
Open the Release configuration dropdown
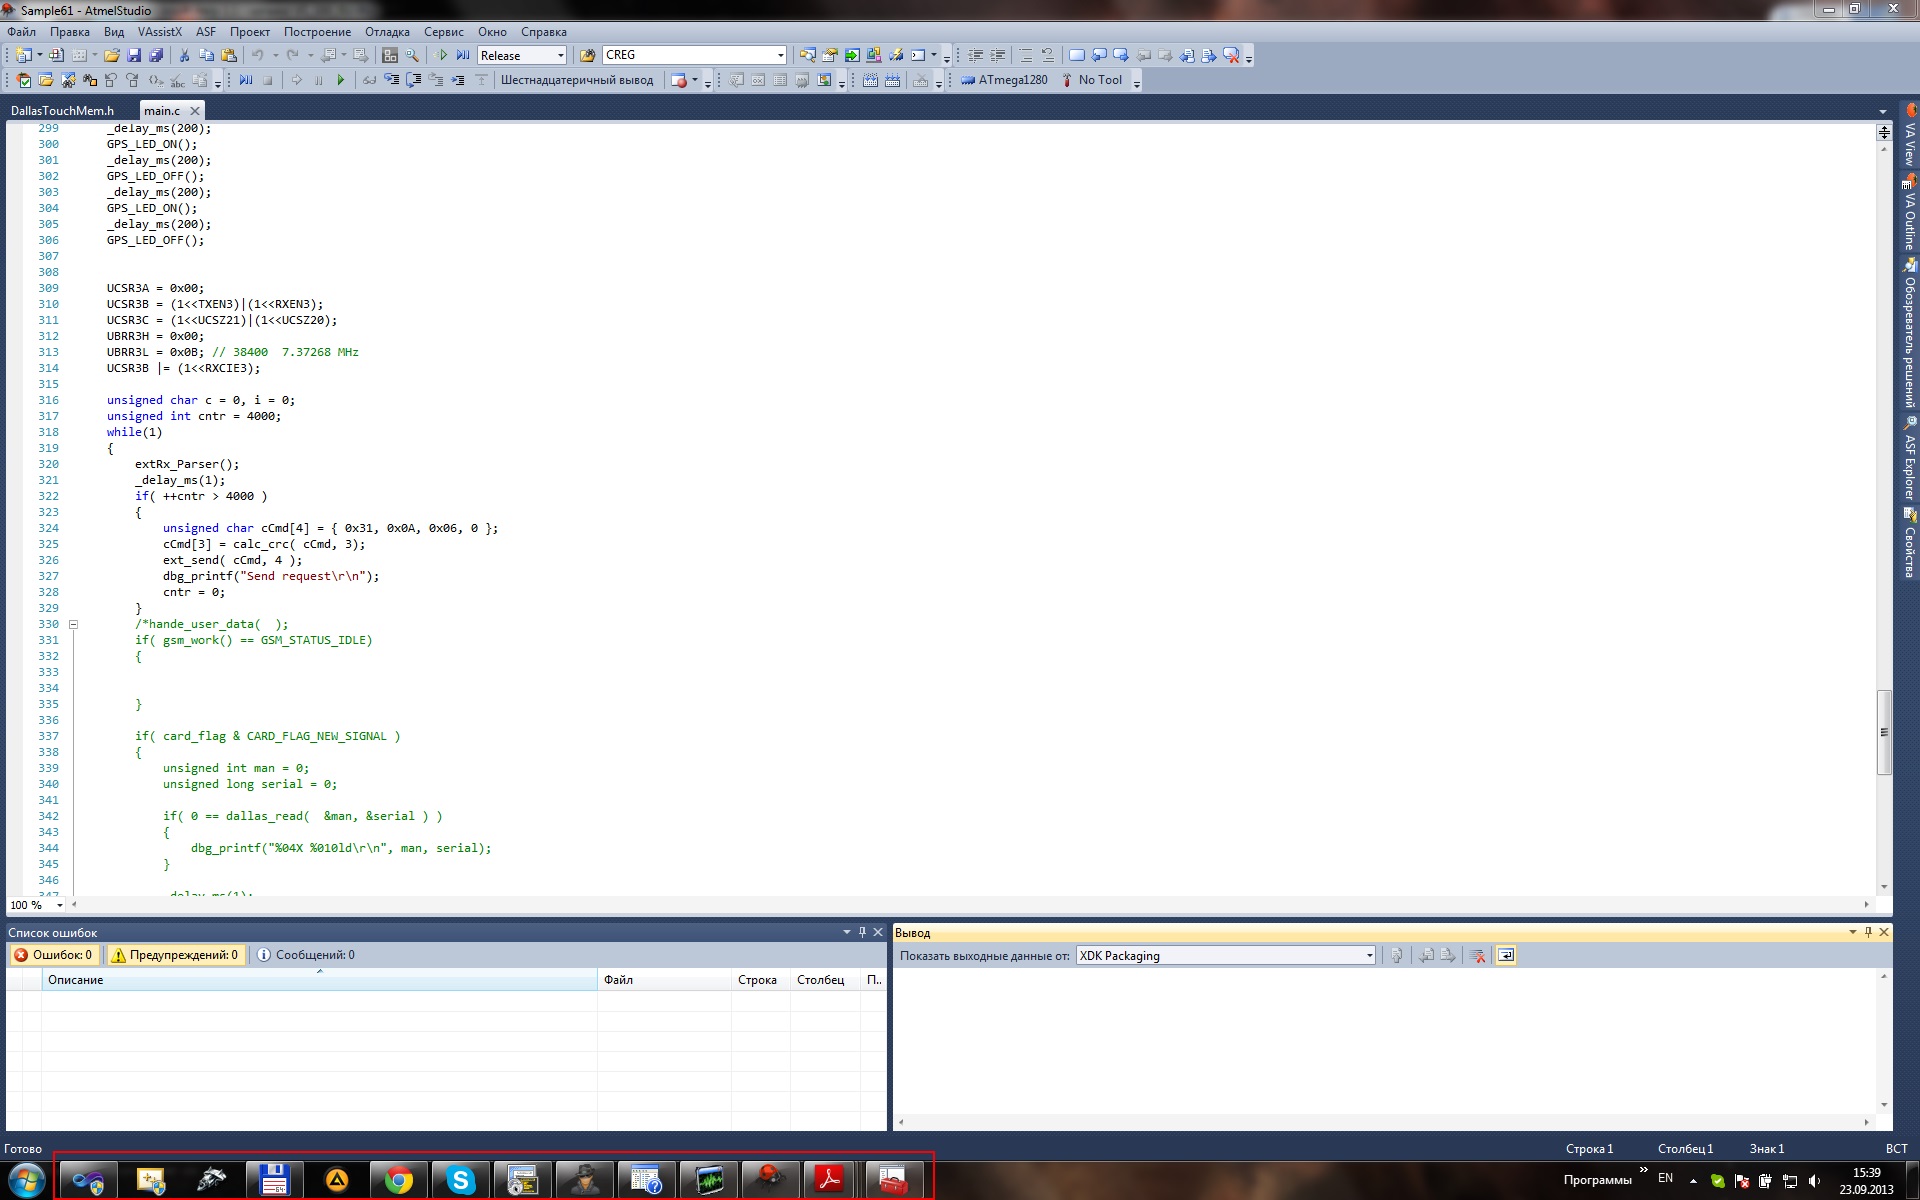click(x=560, y=56)
